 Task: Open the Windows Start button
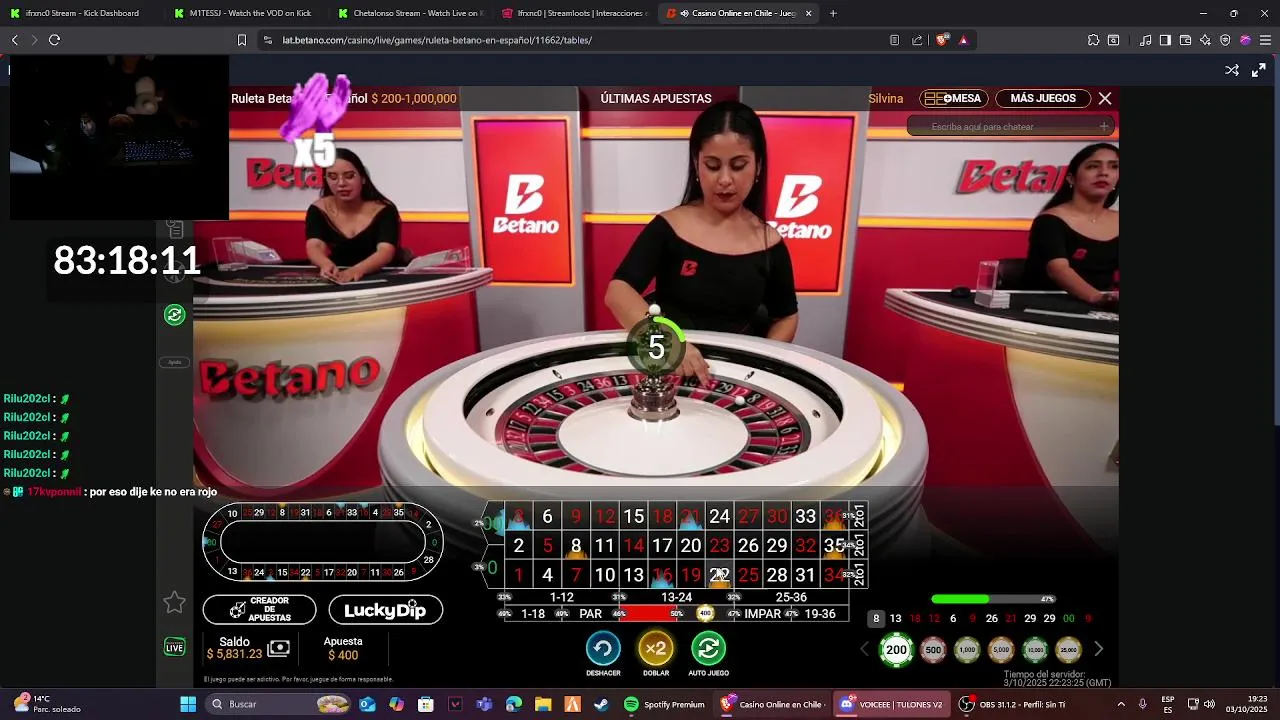click(x=187, y=704)
